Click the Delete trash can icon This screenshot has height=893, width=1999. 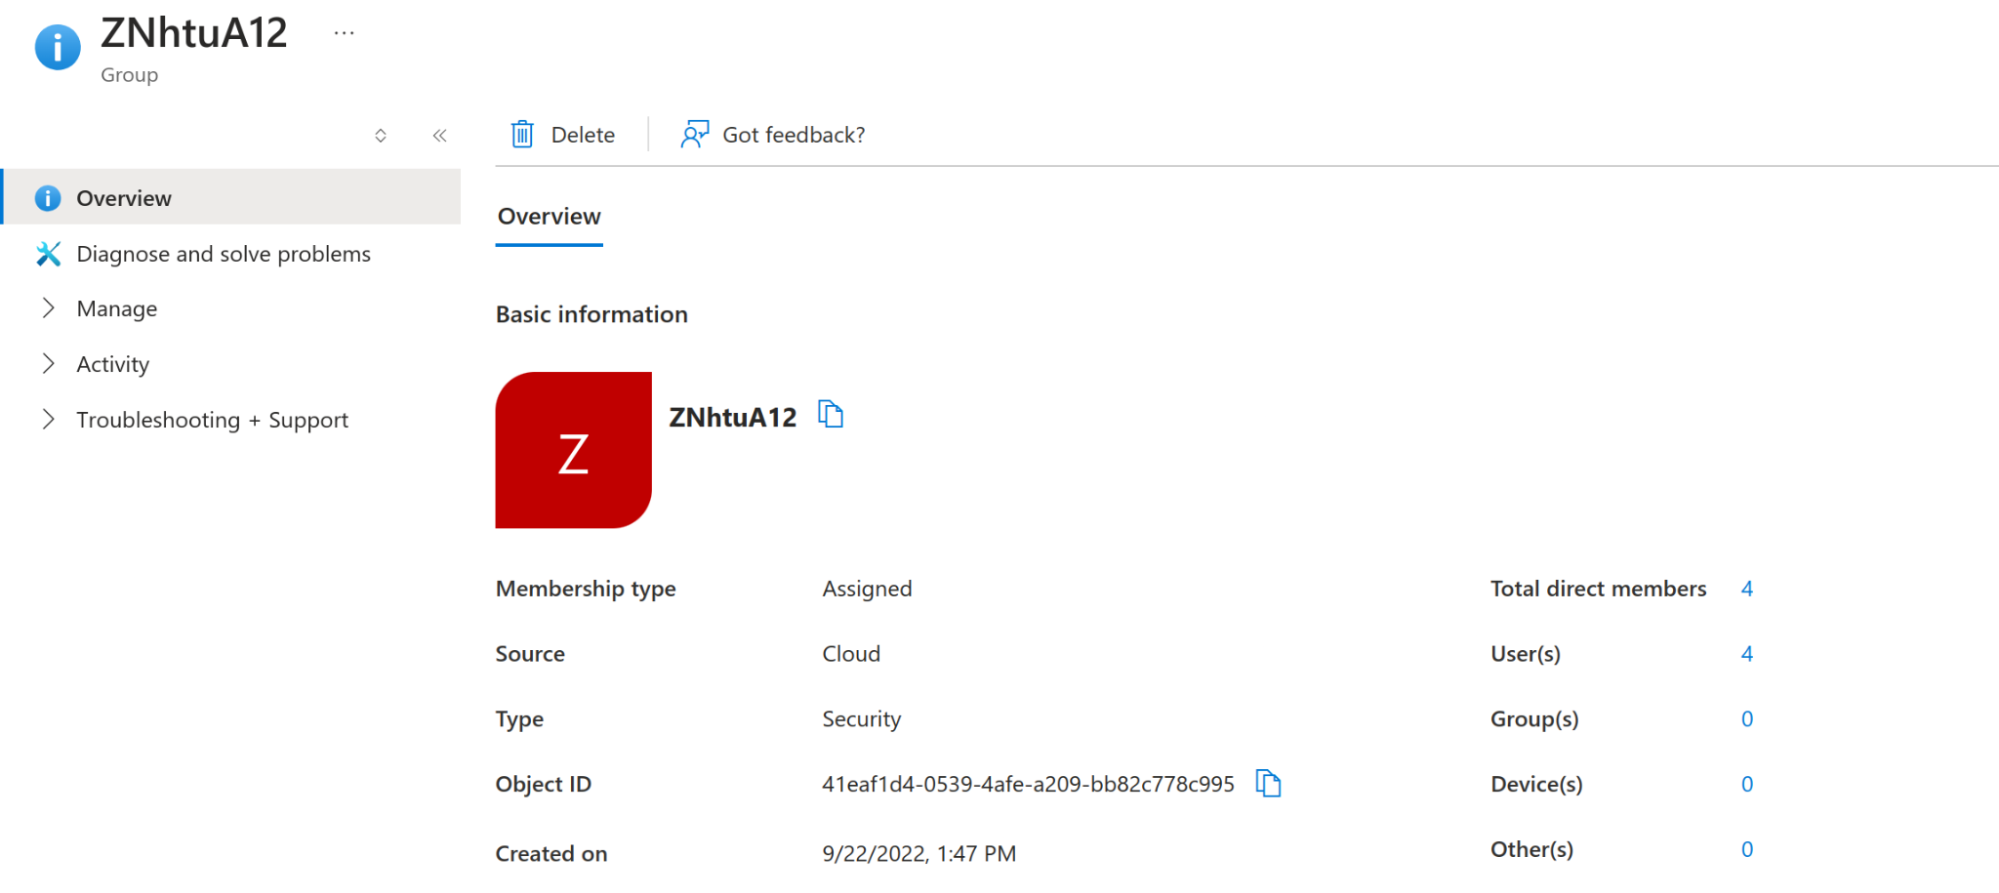click(x=522, y=134)
